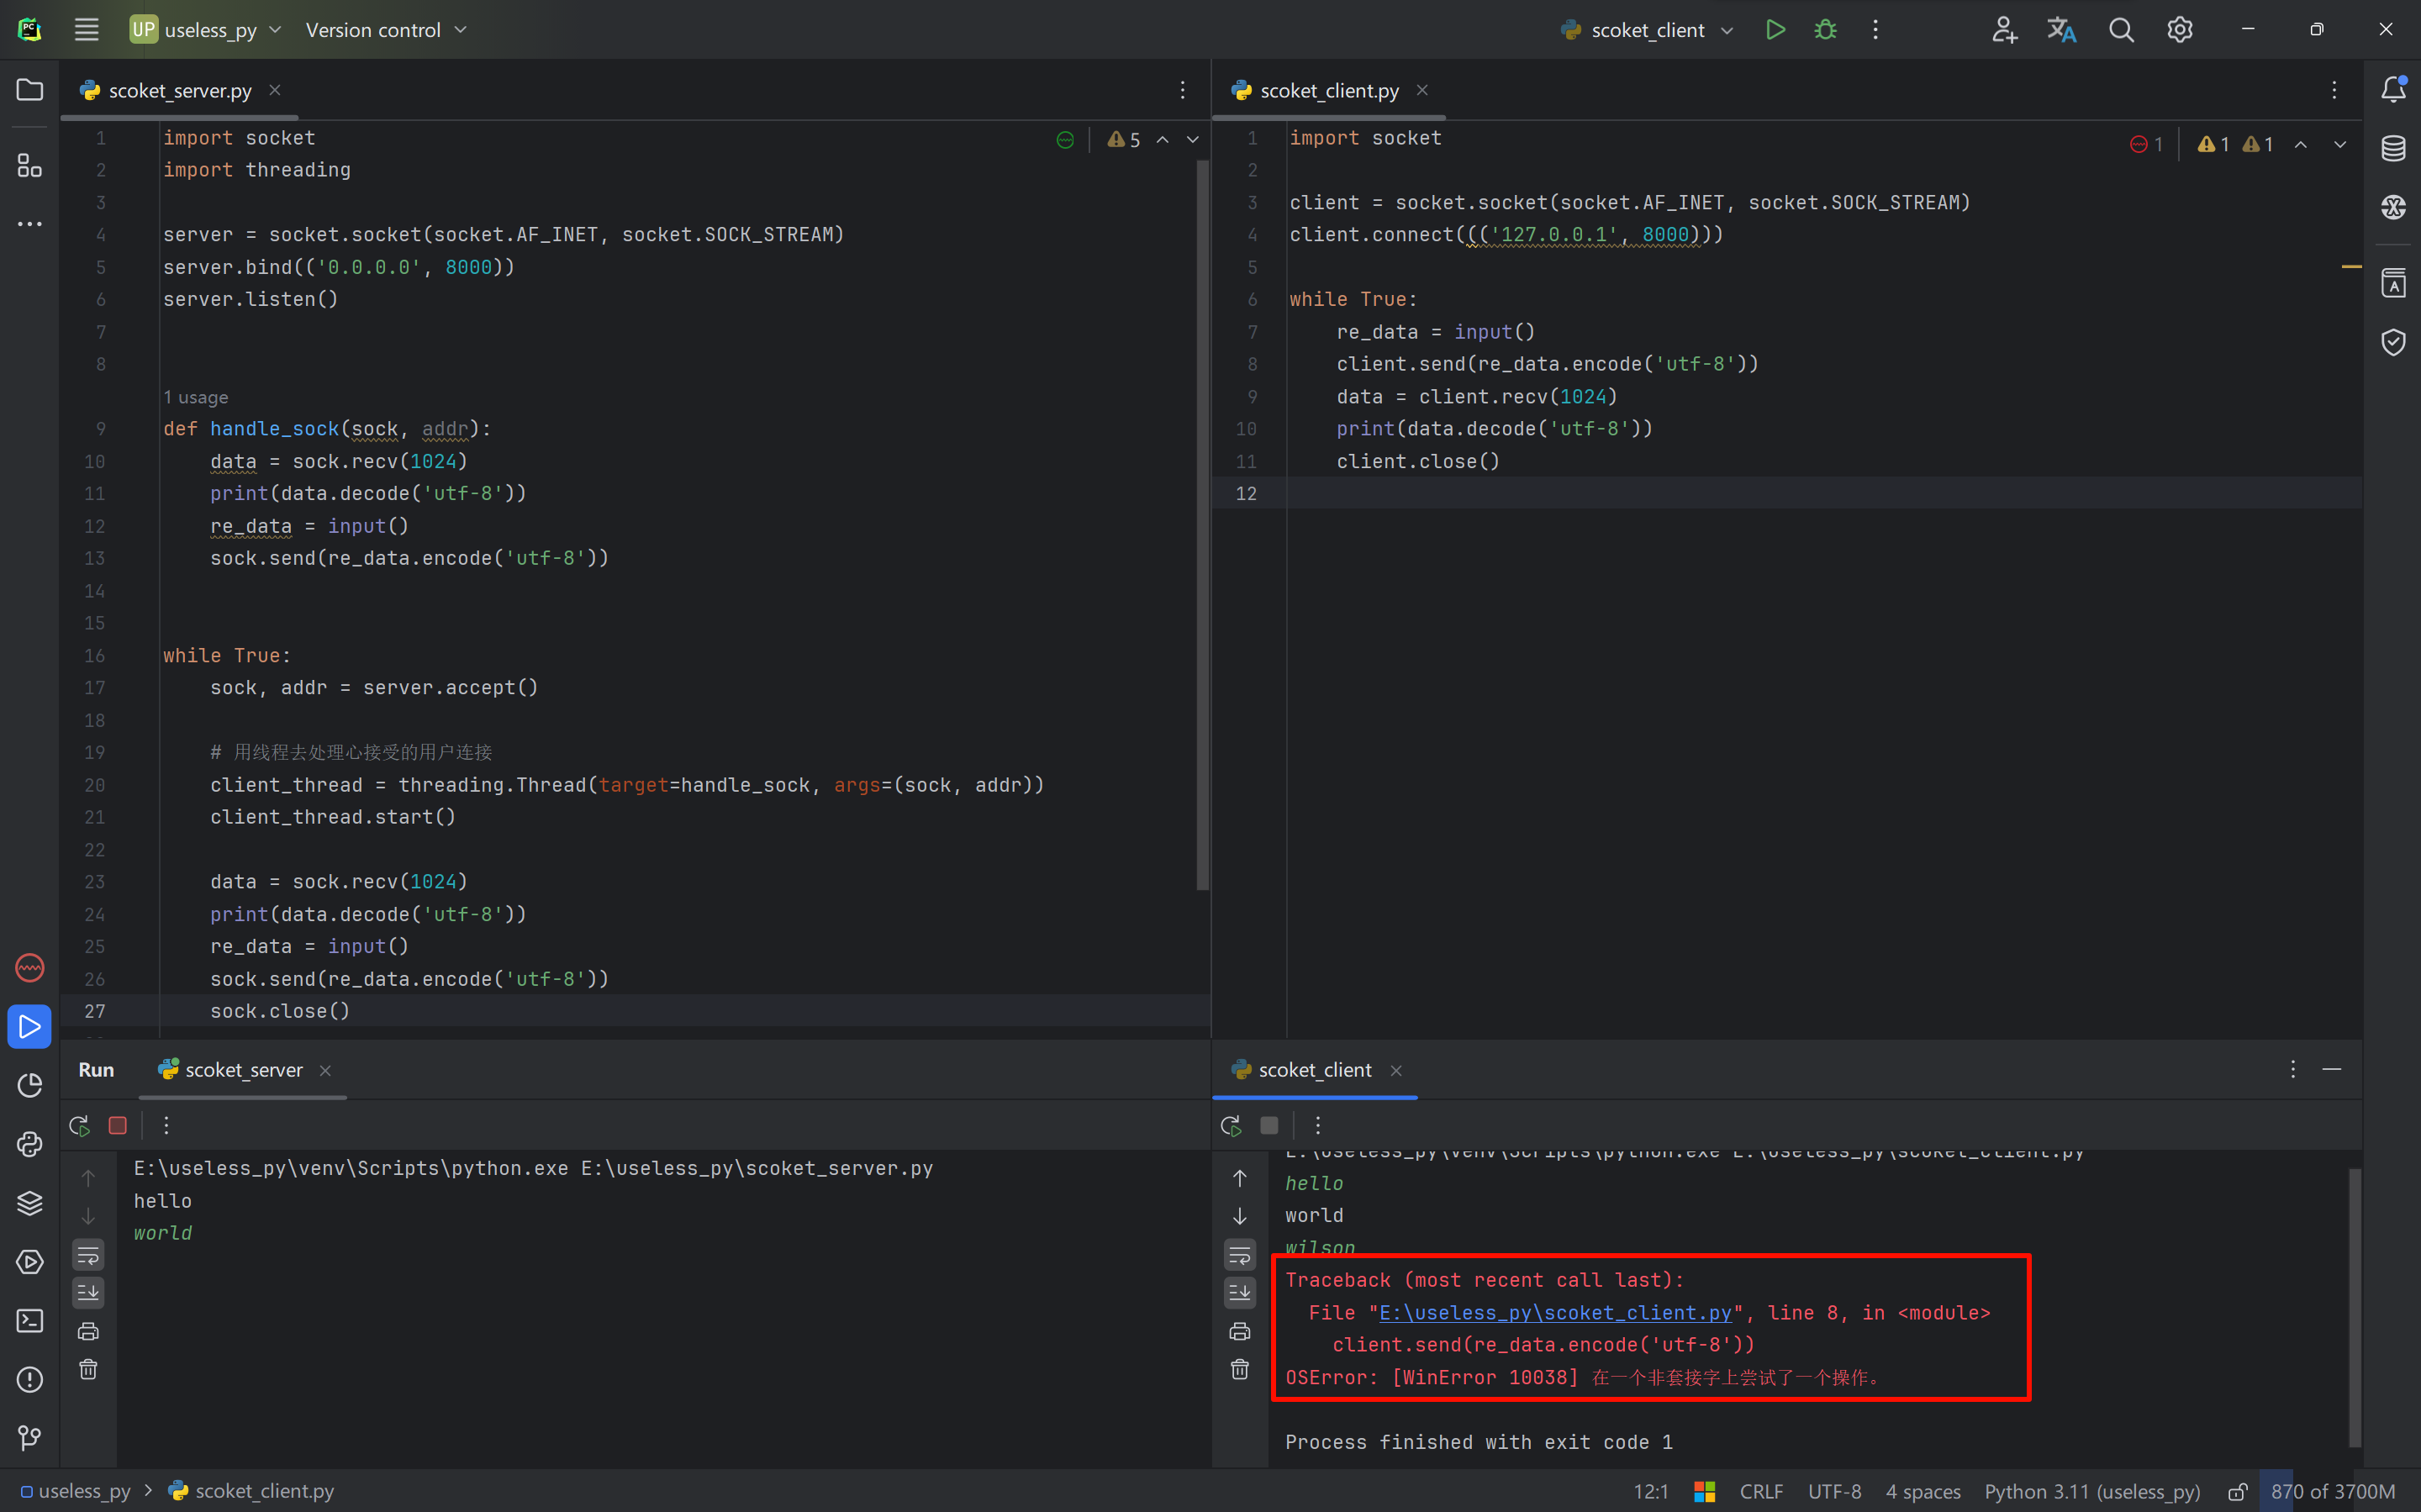Clear the scoket_client console output
2421x1512 pixels.
tap(1239, 1369)
